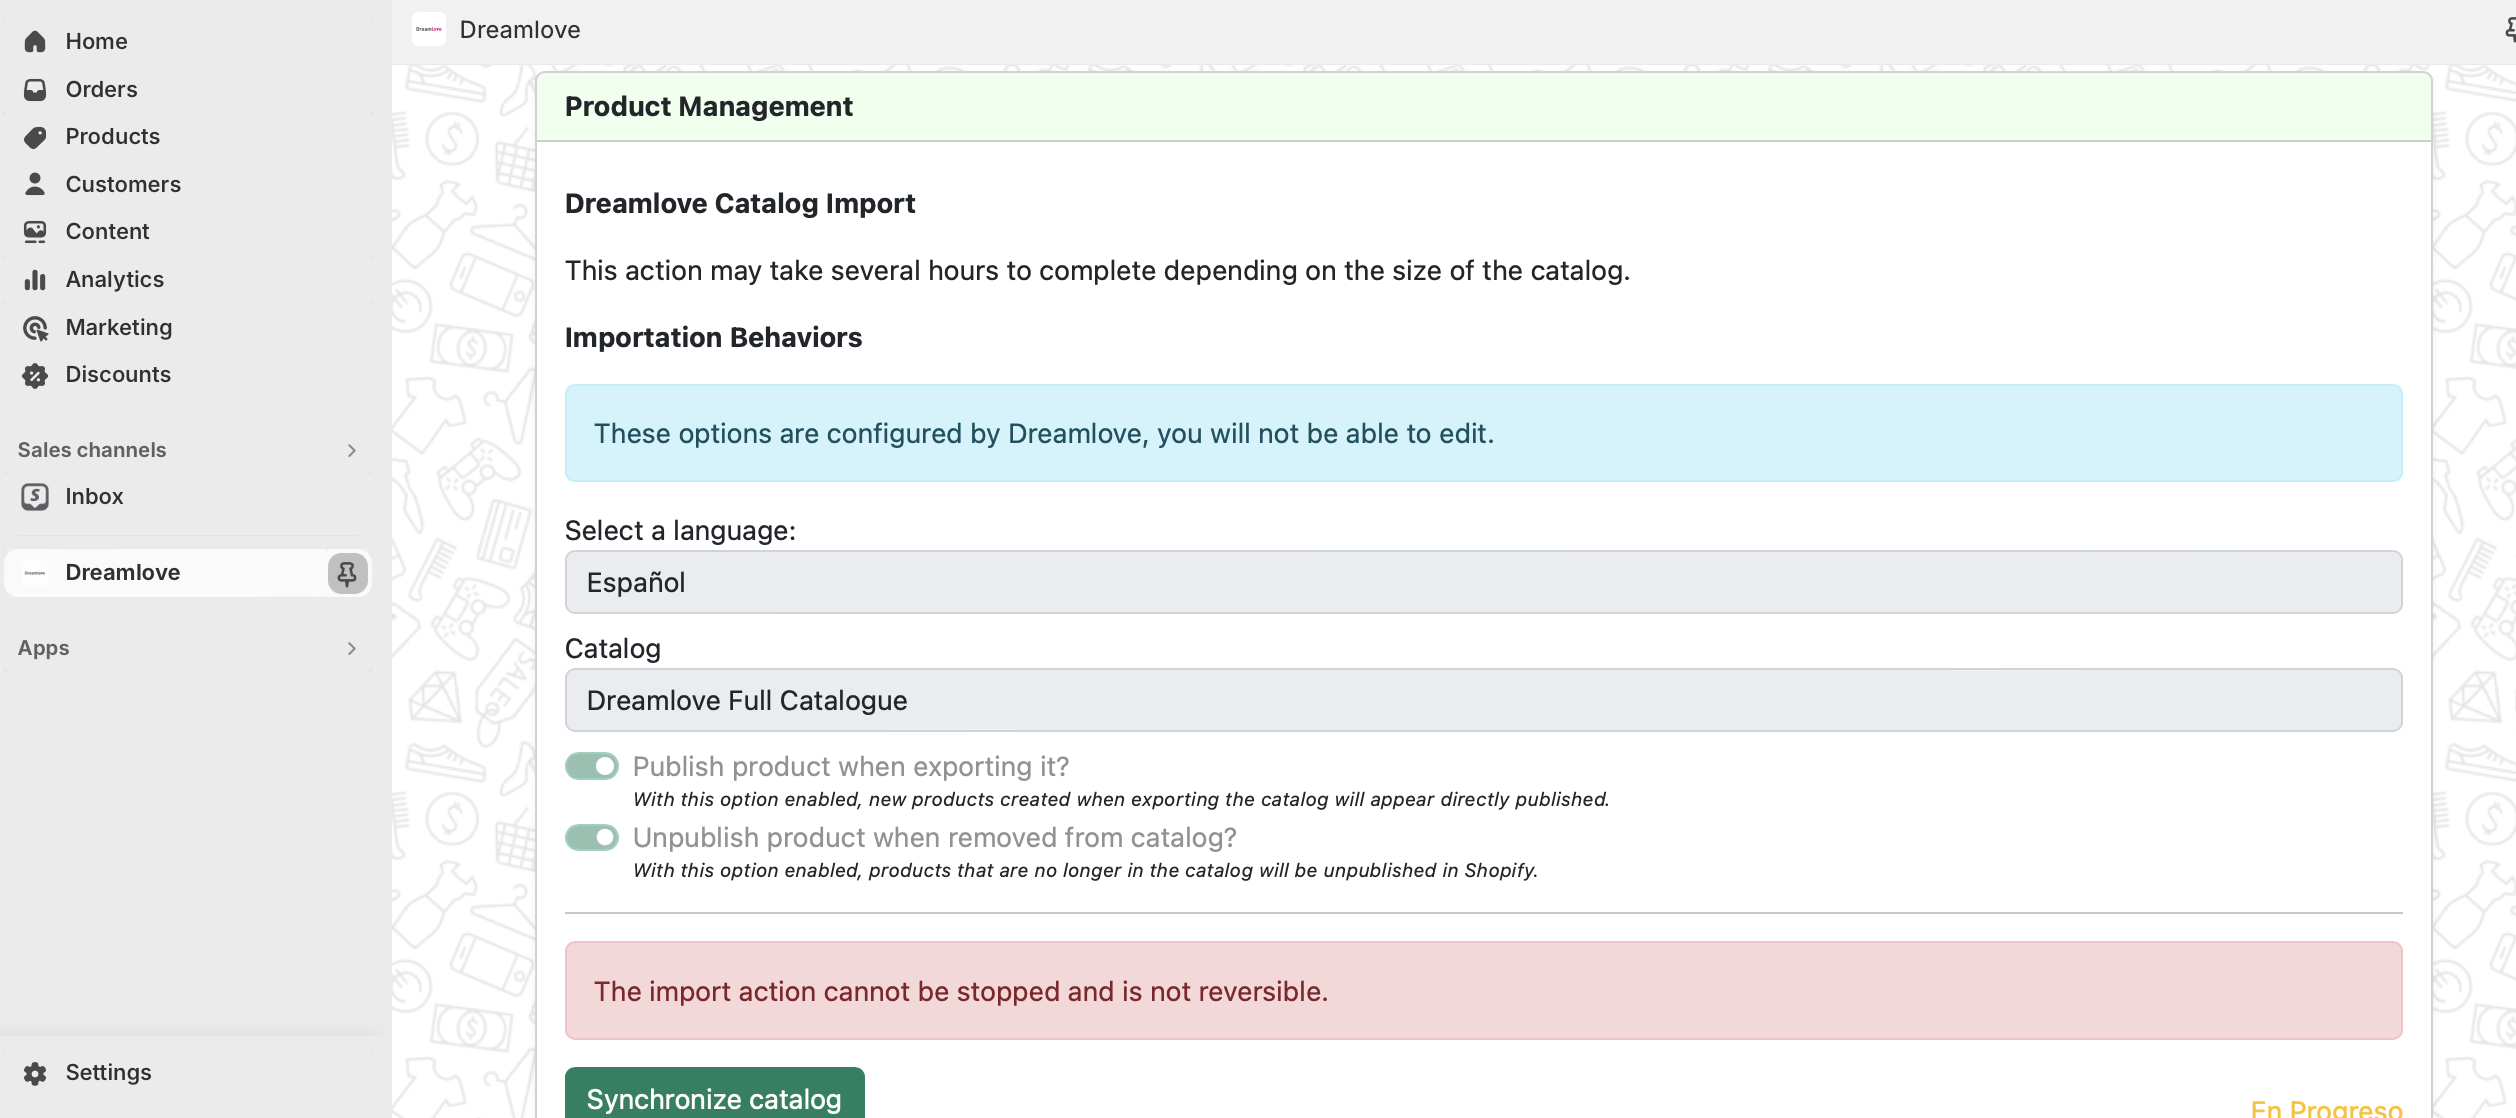This screenshot has height=1118, width=2516.
Task: Click the Marketing target icon
Action: click(x=35, y=327)
